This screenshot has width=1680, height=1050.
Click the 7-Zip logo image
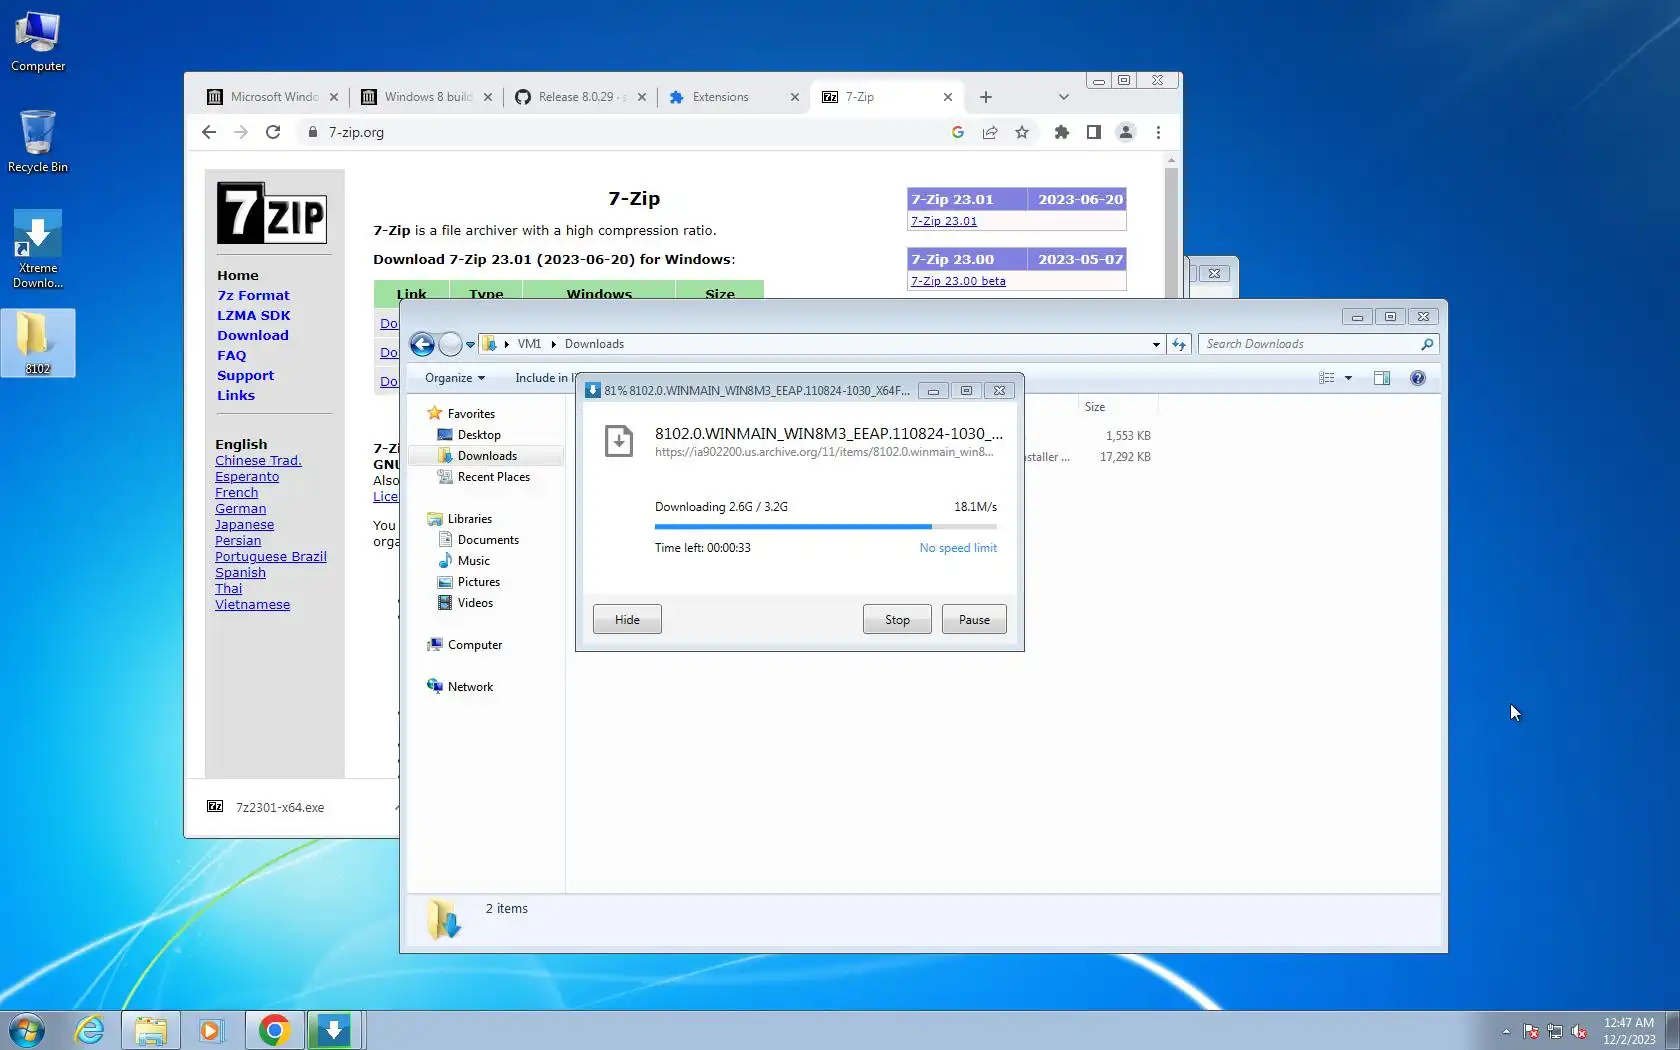(272, 213)
